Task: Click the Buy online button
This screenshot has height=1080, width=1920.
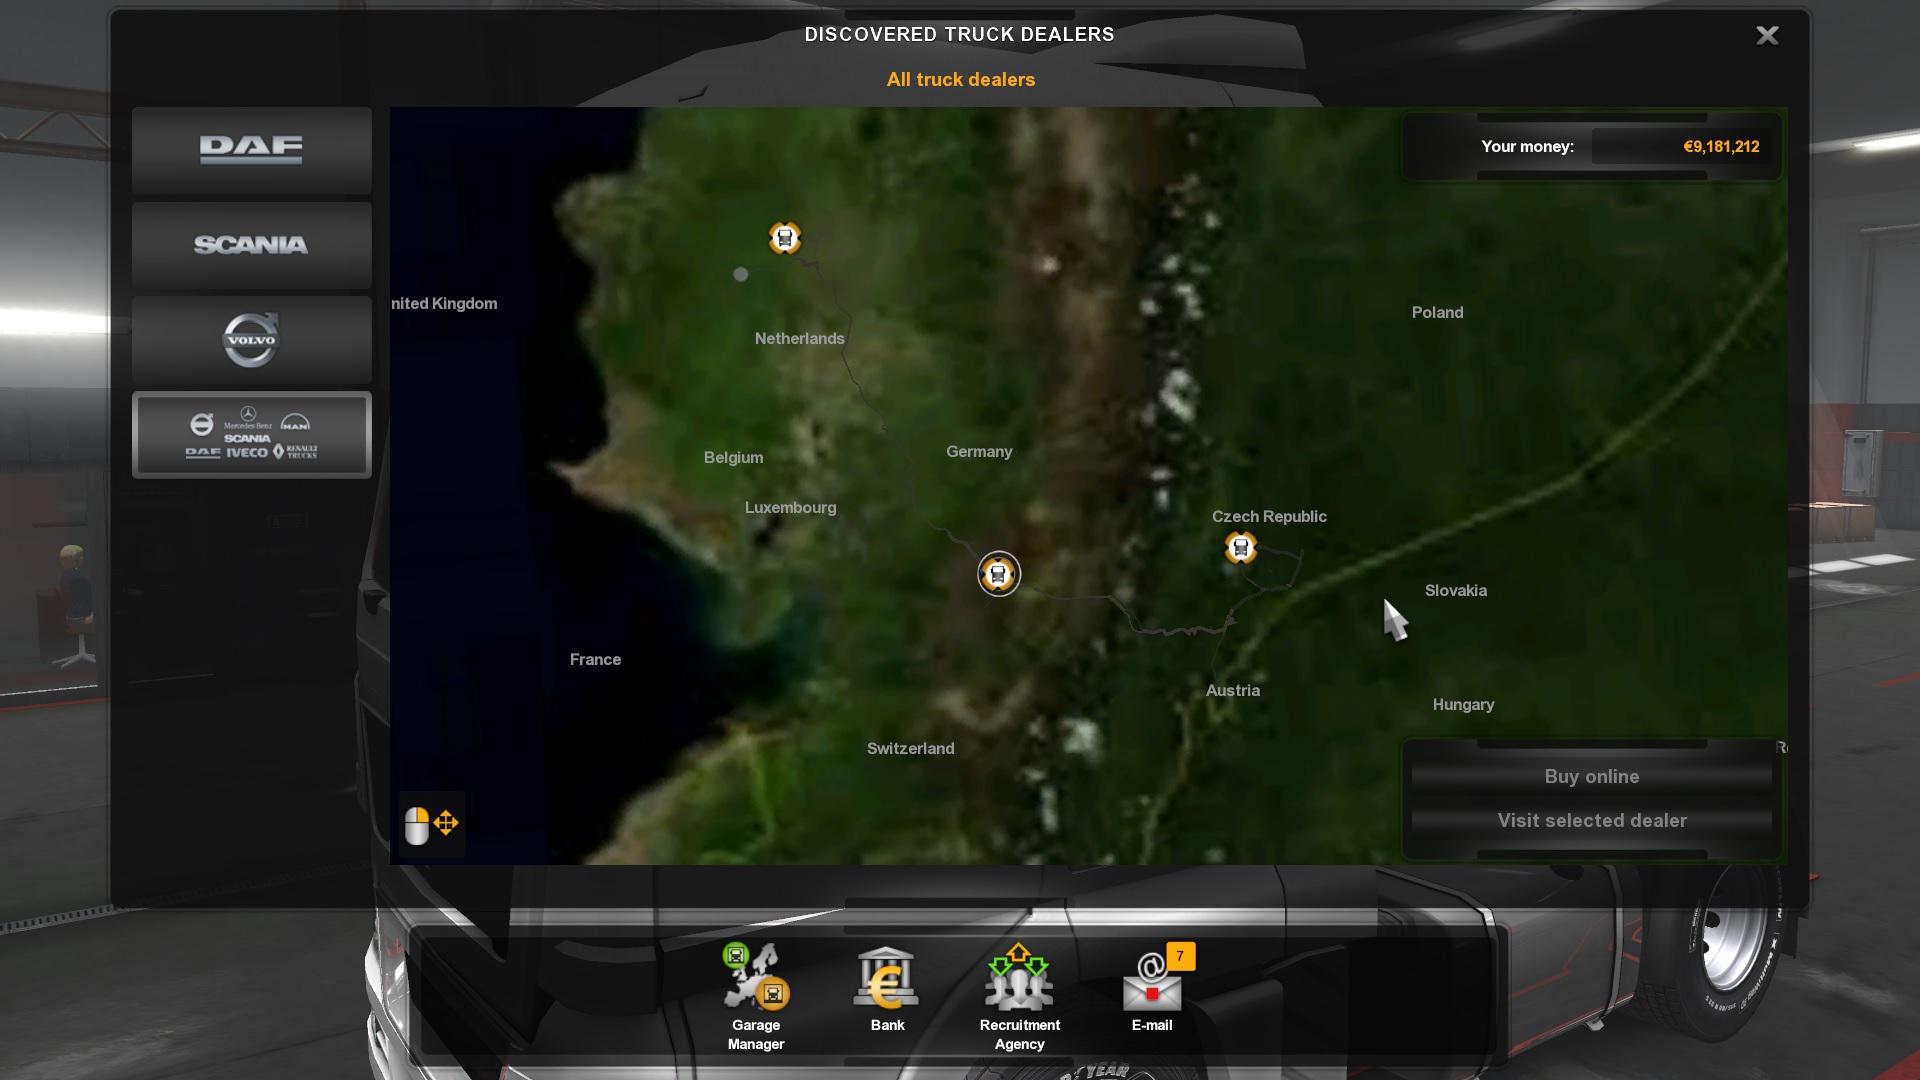Action: [1591, 777]
